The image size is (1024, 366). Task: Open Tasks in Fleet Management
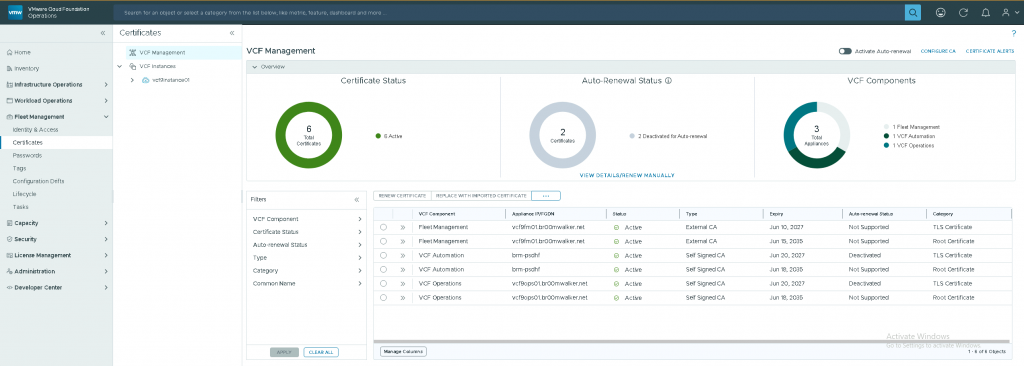21,207
